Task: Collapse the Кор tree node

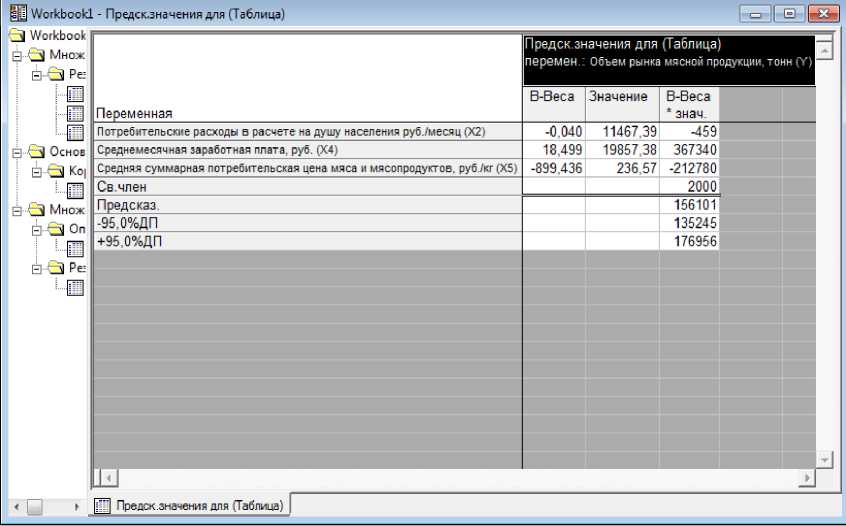Action: tap(37, 172)
